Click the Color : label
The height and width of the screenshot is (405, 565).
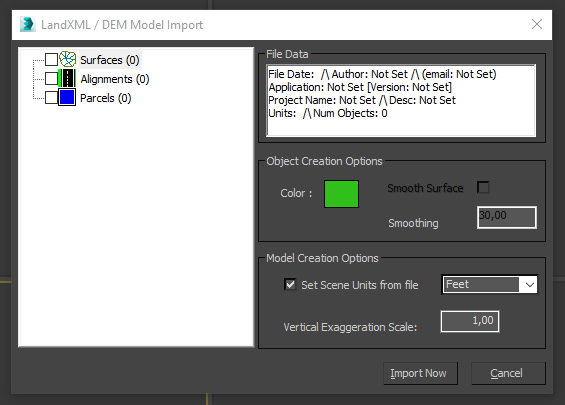[x=296, y=193]
